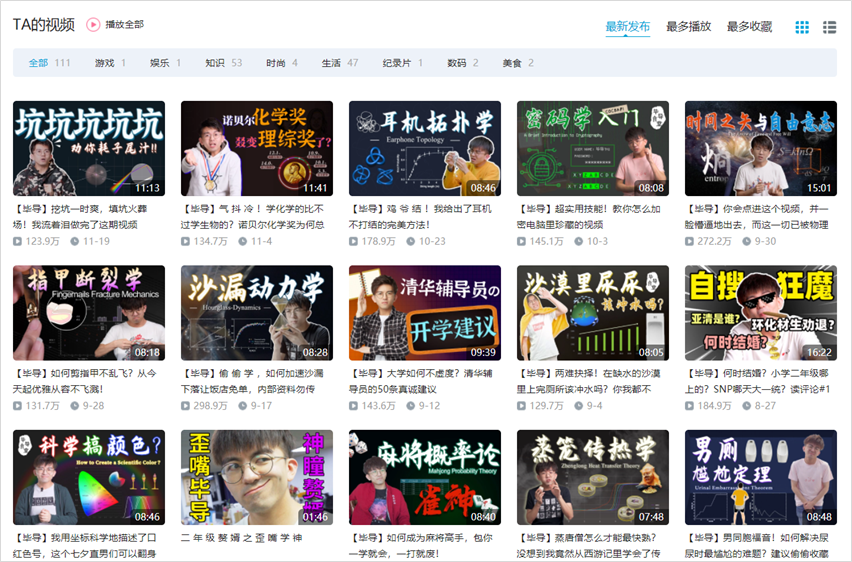Screen dimensions: 852x562
Task: Switch to grid view layout icon
Action: [802, 27]
